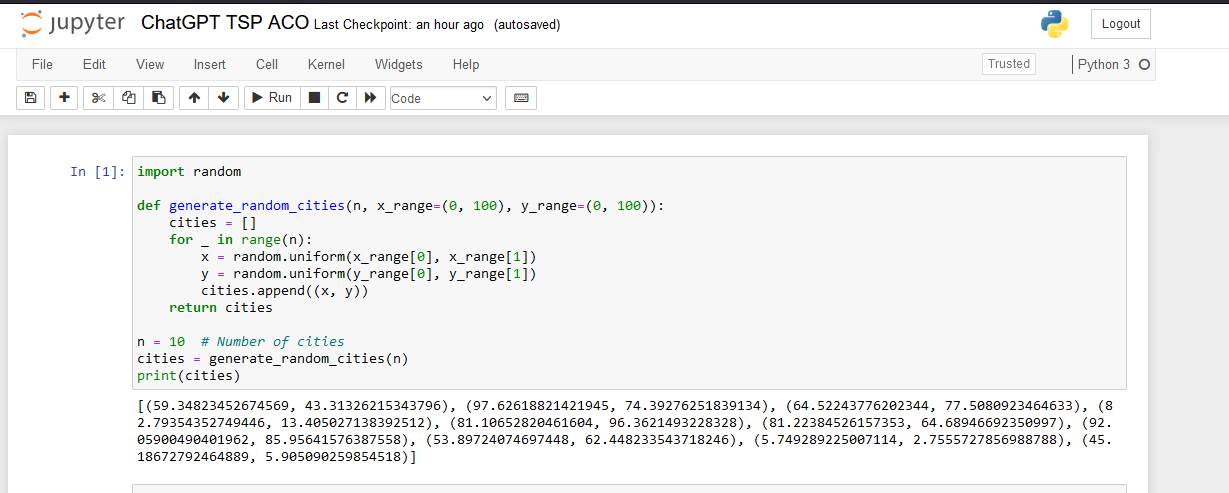Click the Python logo icon
Screen dimensions: 1229x493
(1054, 24)
